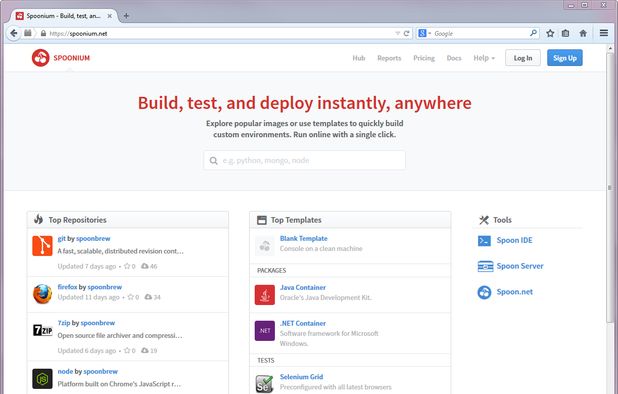Open Firefox hamburger menu
The width and height of the screenshot is (618, 394).
(x=604, y=33)
